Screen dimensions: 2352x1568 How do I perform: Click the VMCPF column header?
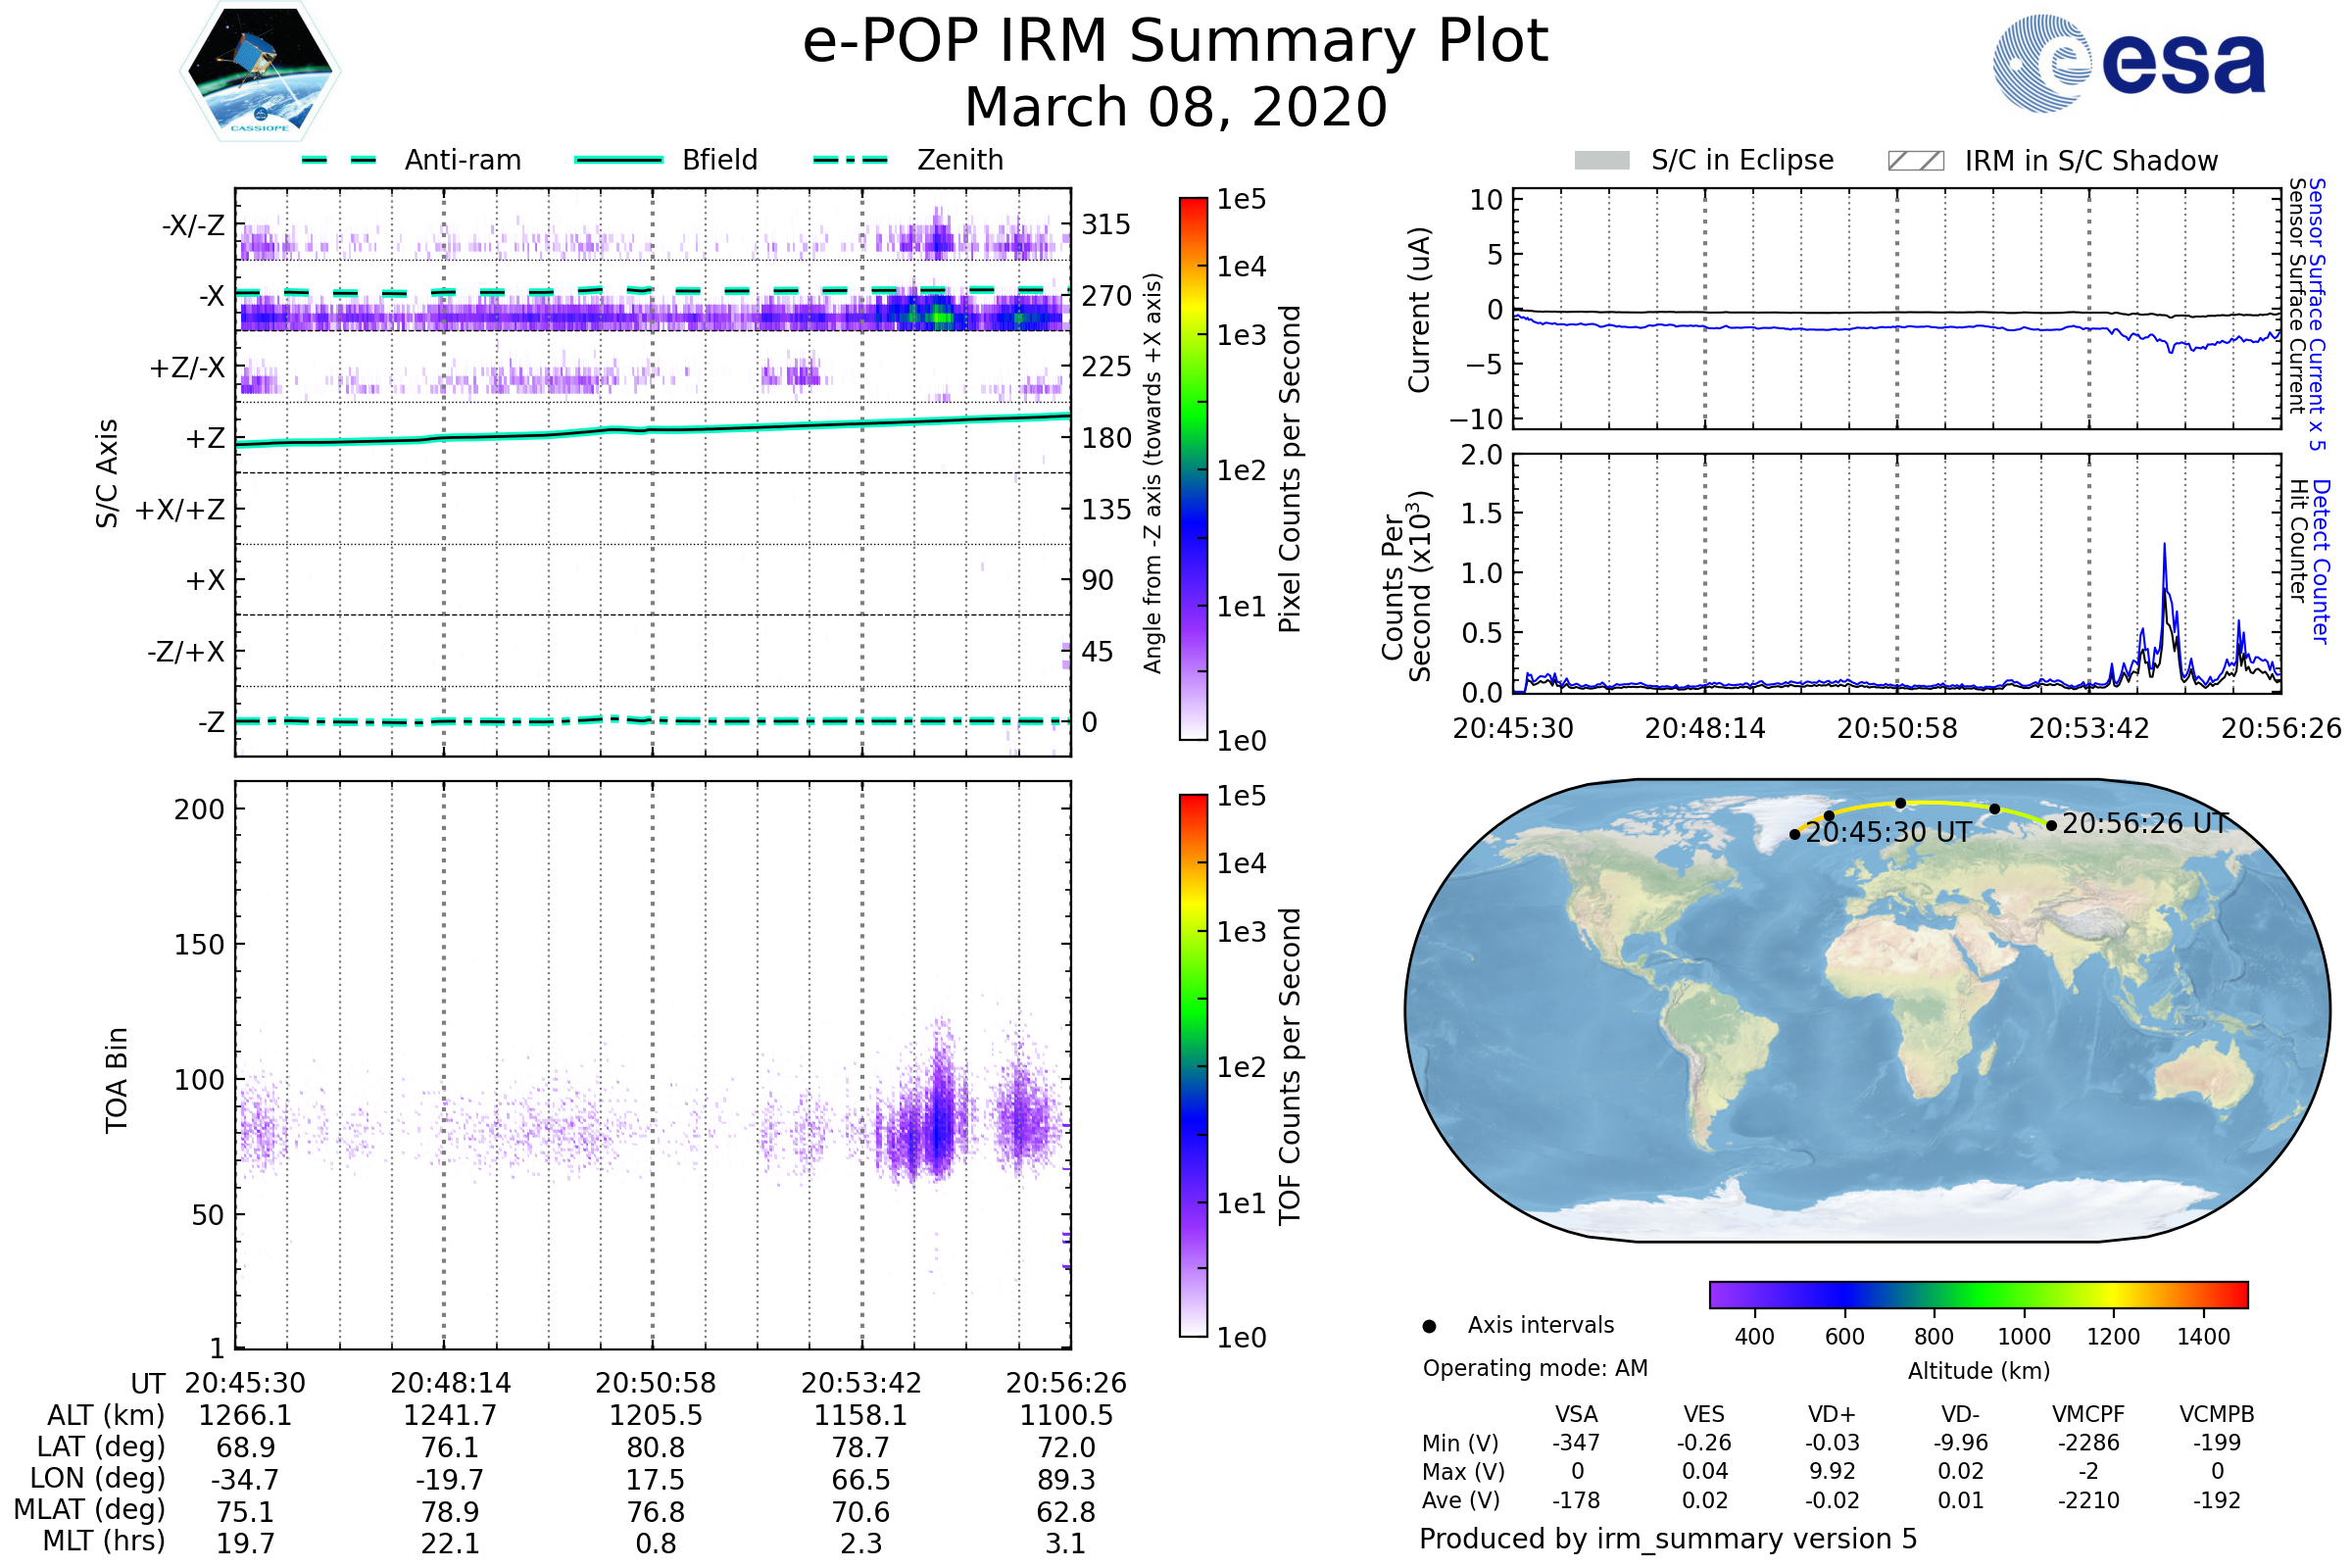(2088, 1415)
